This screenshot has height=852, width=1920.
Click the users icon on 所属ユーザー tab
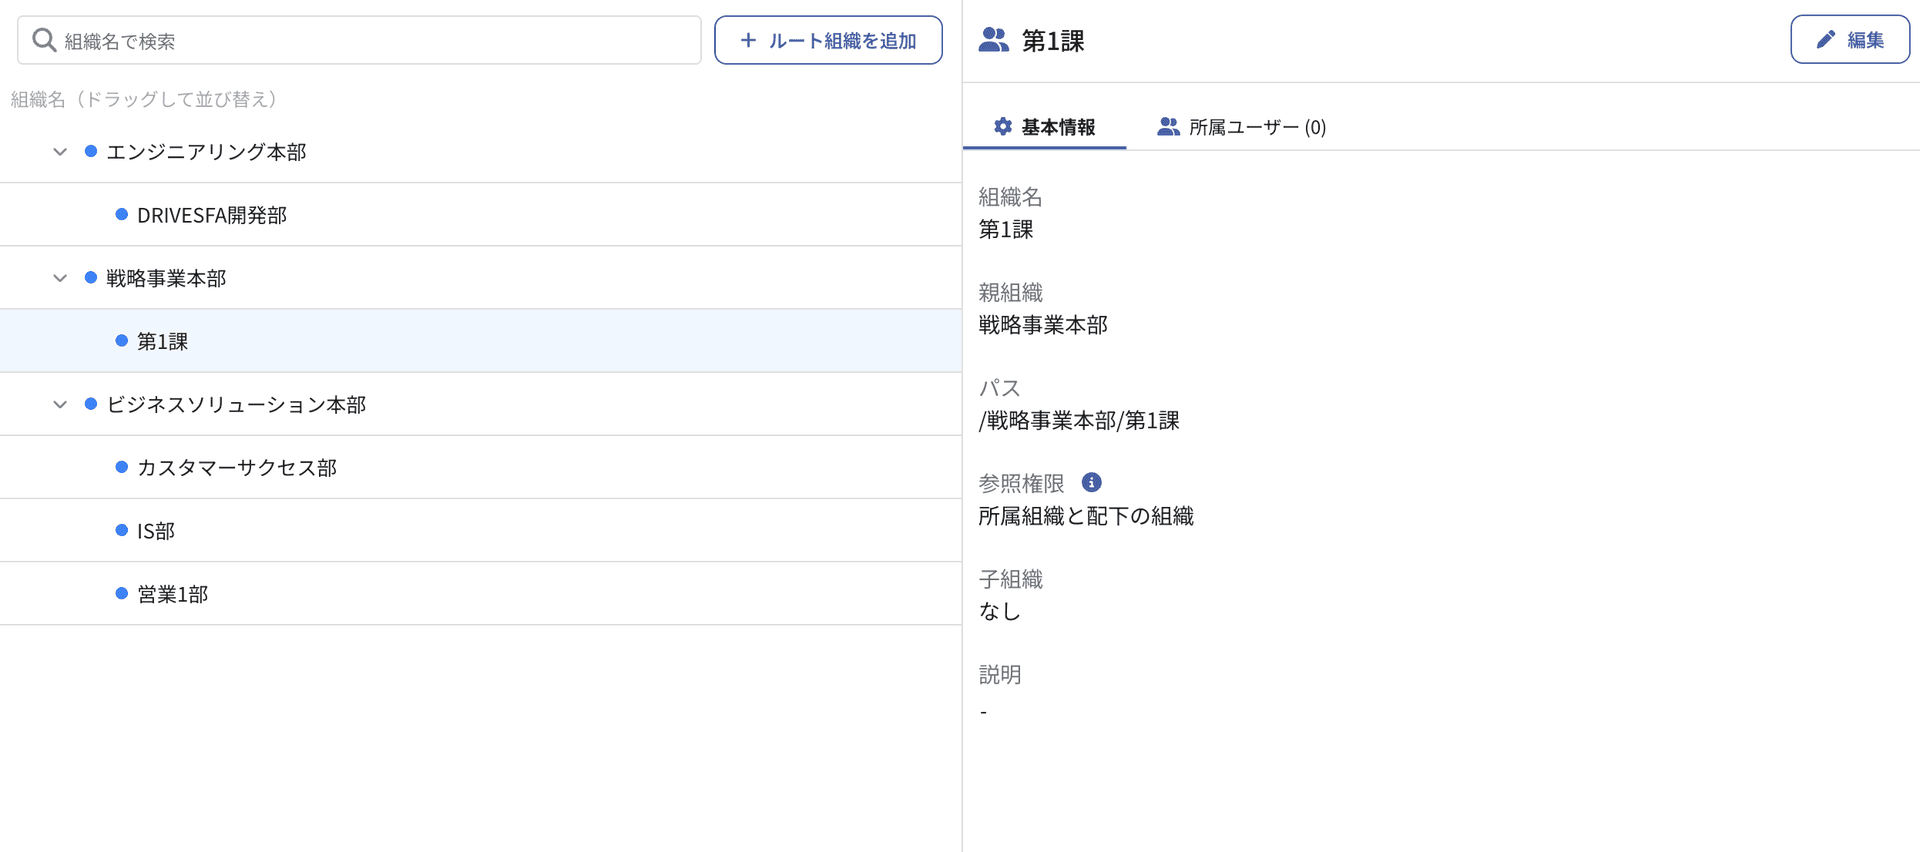(1167, 127)
